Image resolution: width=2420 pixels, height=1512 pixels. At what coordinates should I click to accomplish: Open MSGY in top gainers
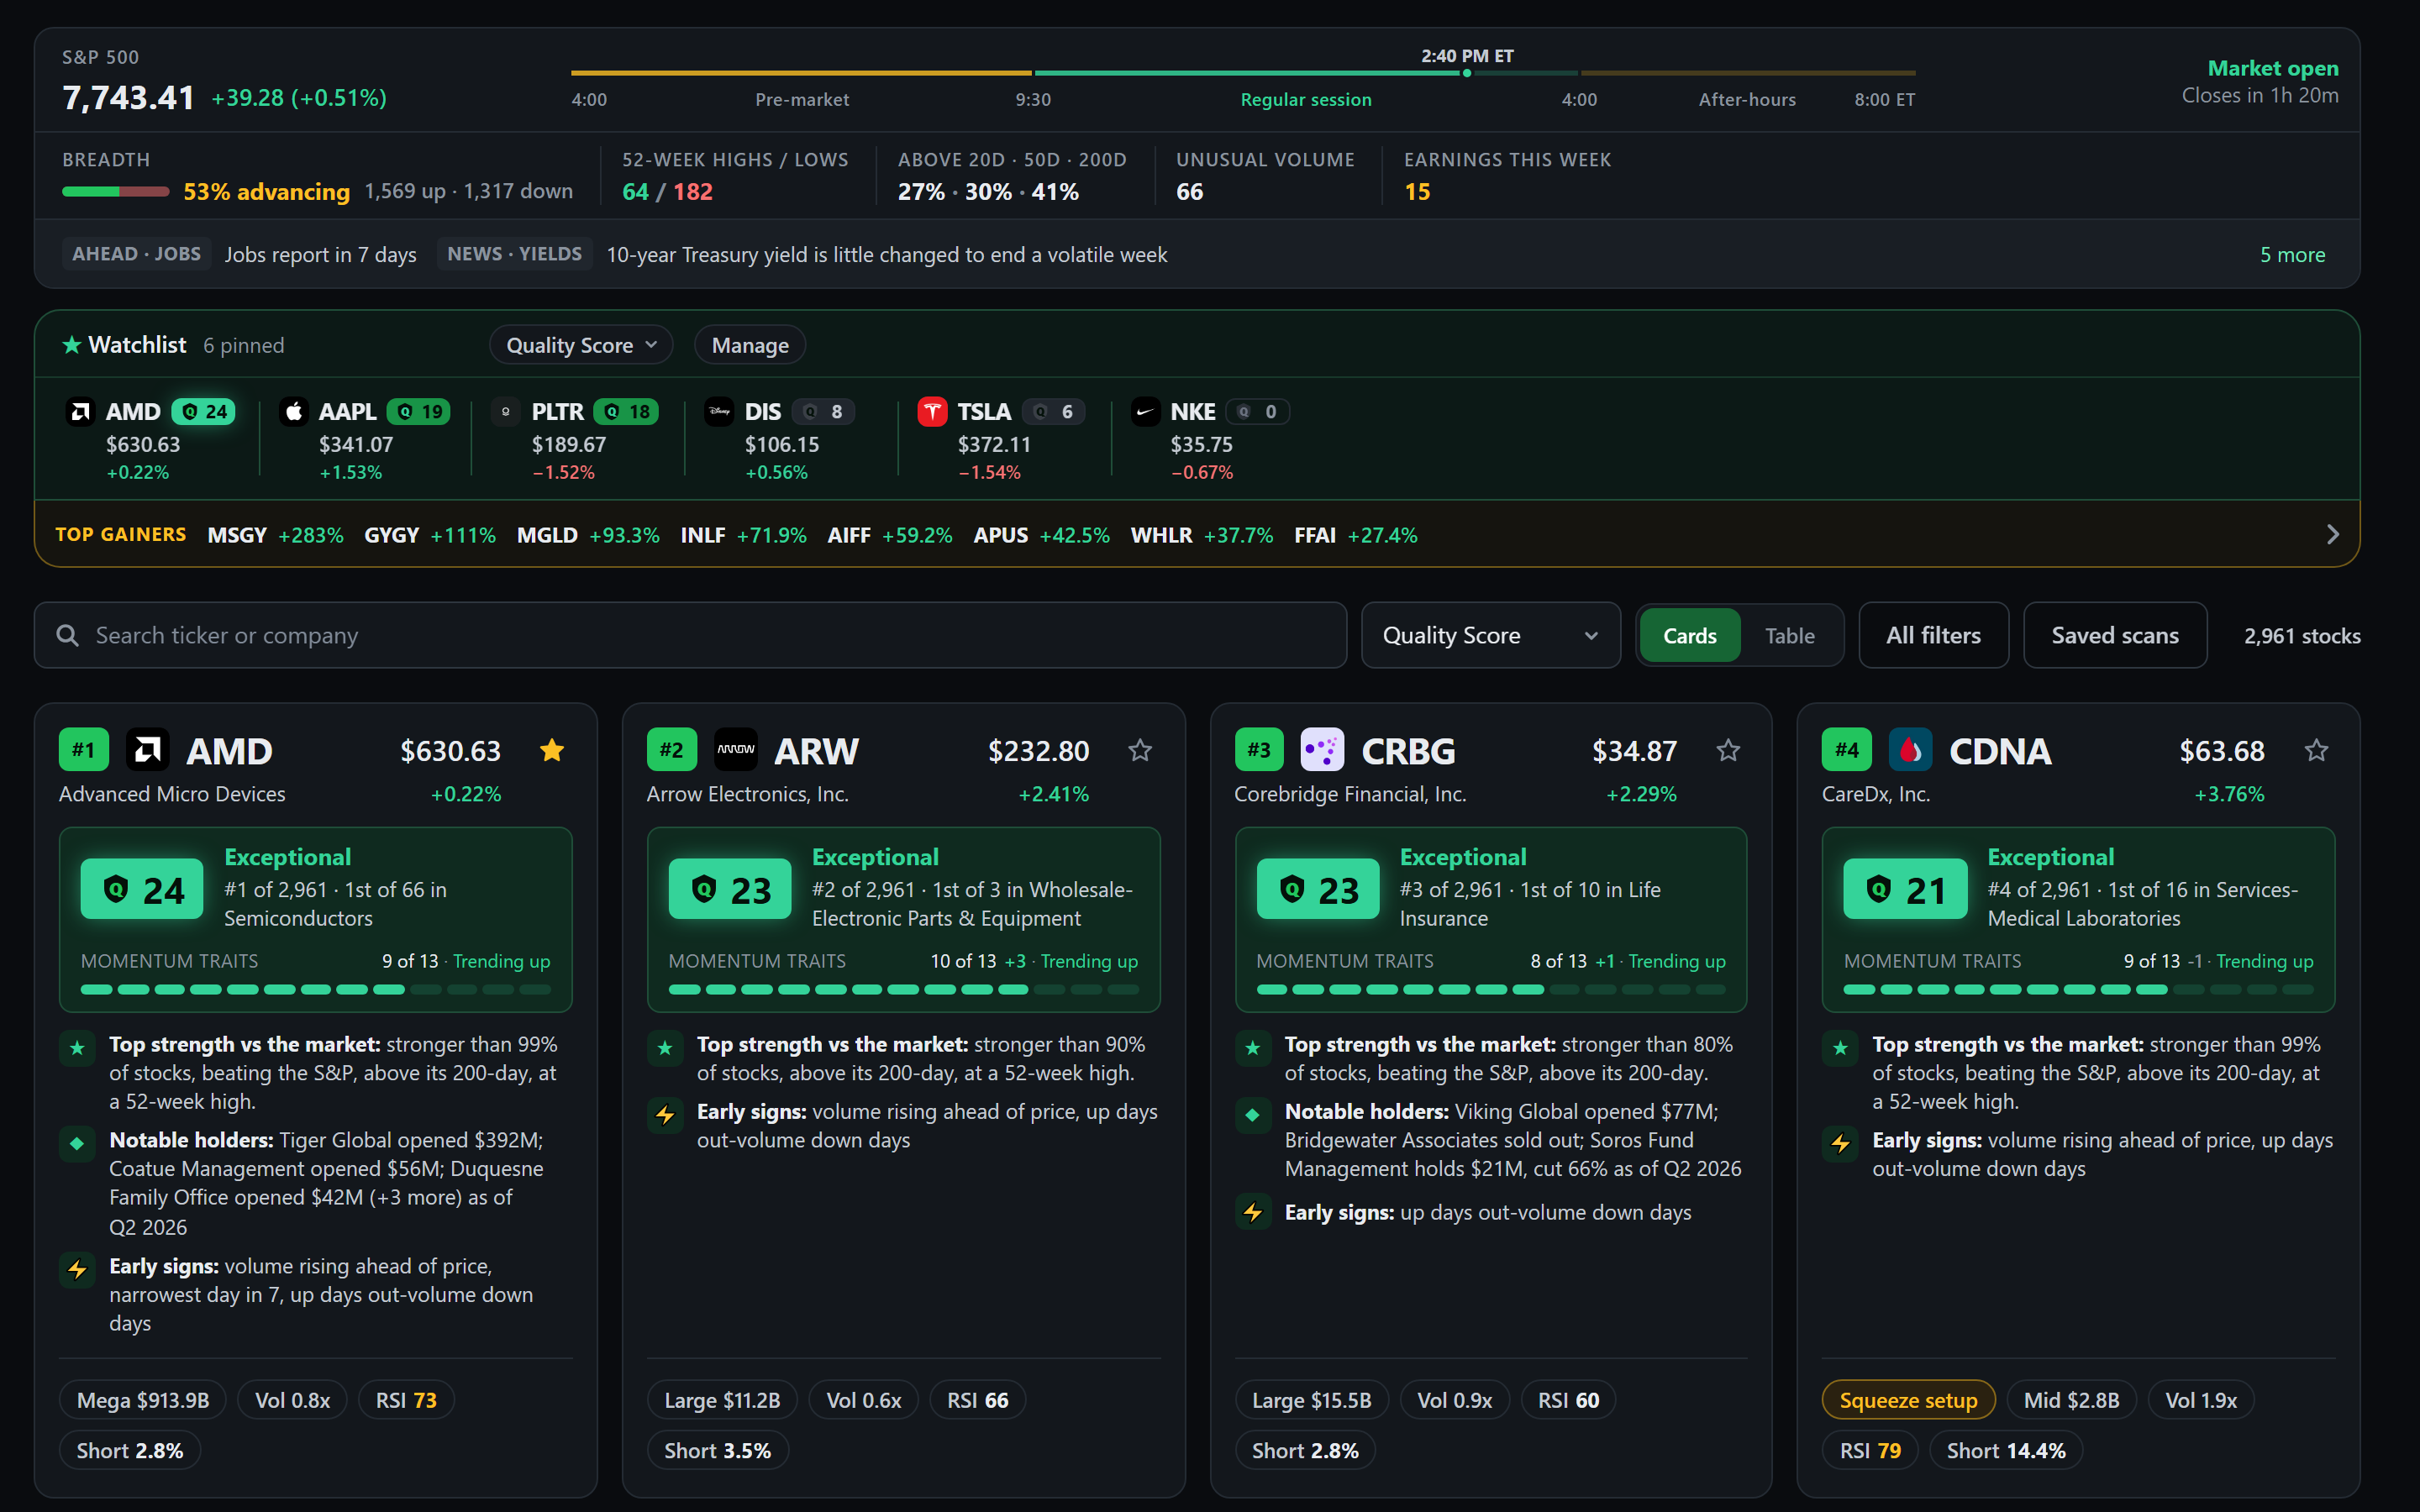click(275, 535)
